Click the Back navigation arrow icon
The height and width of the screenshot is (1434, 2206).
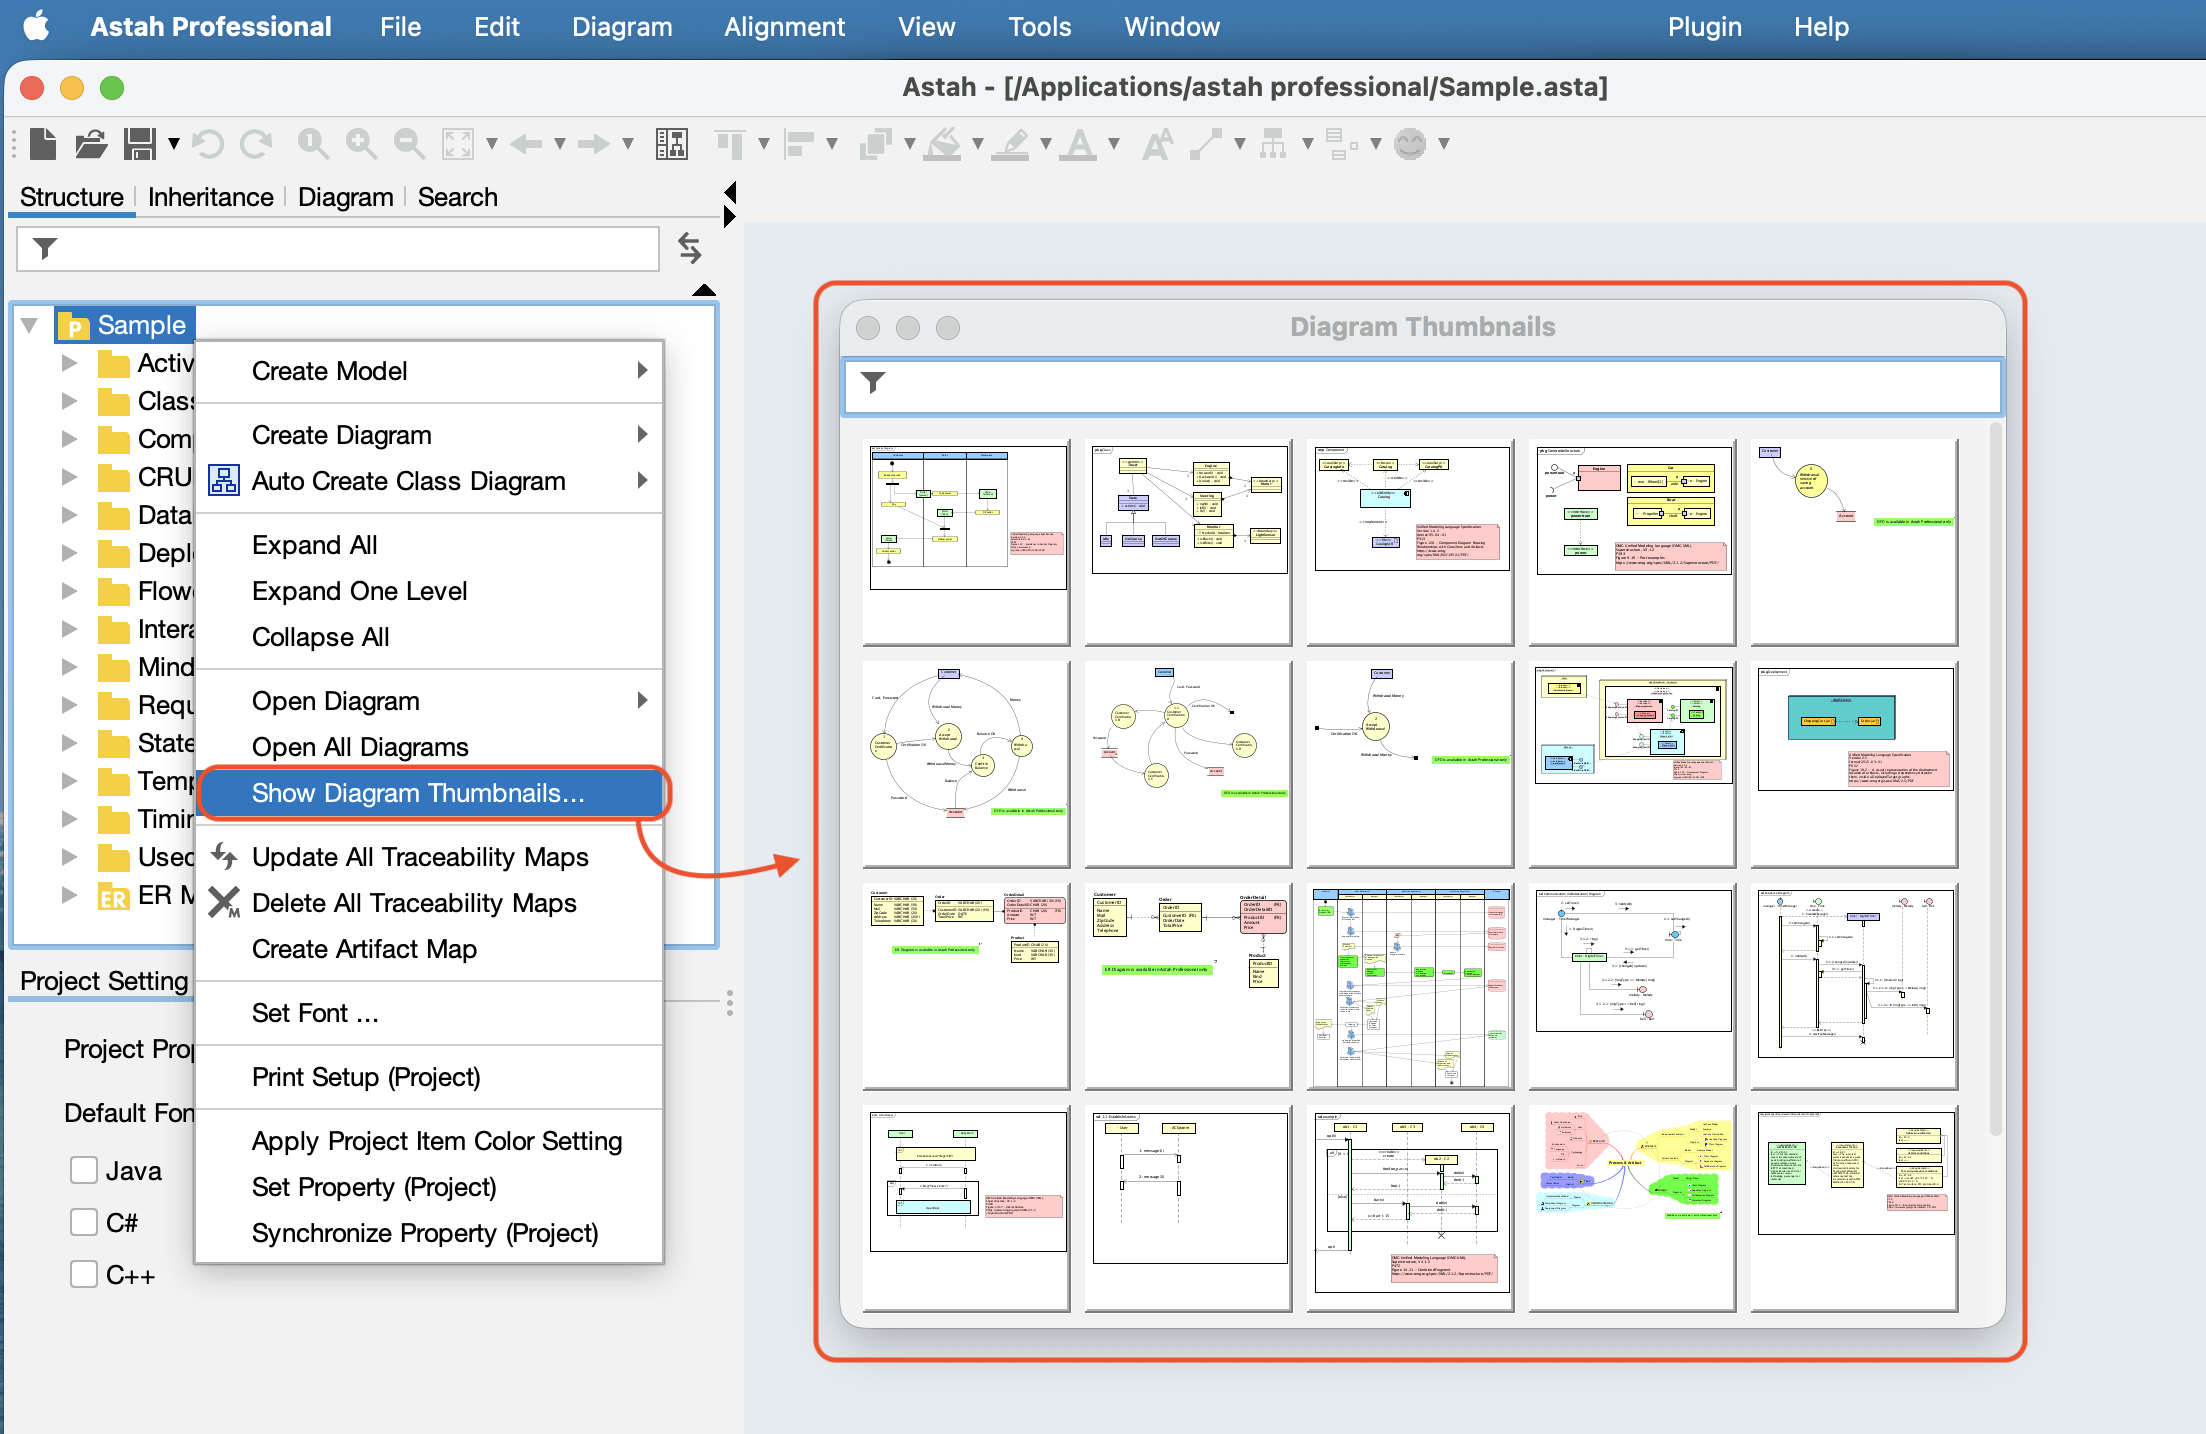[526, 144]
